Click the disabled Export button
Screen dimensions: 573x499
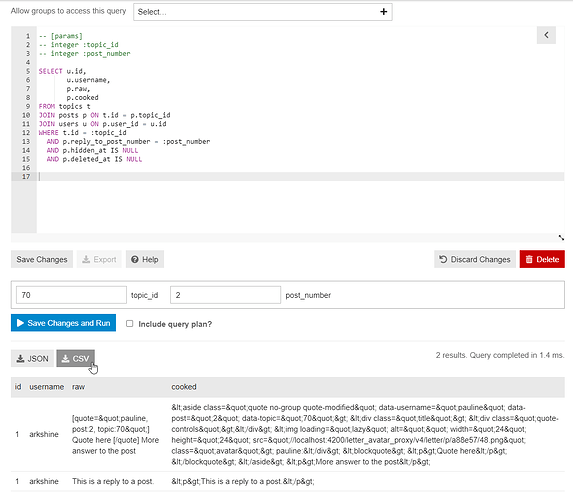[99, 259]
